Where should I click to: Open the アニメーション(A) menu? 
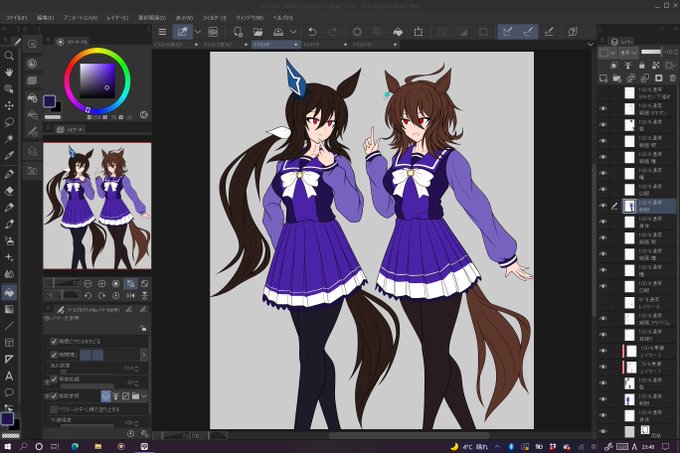pos(80,18)
